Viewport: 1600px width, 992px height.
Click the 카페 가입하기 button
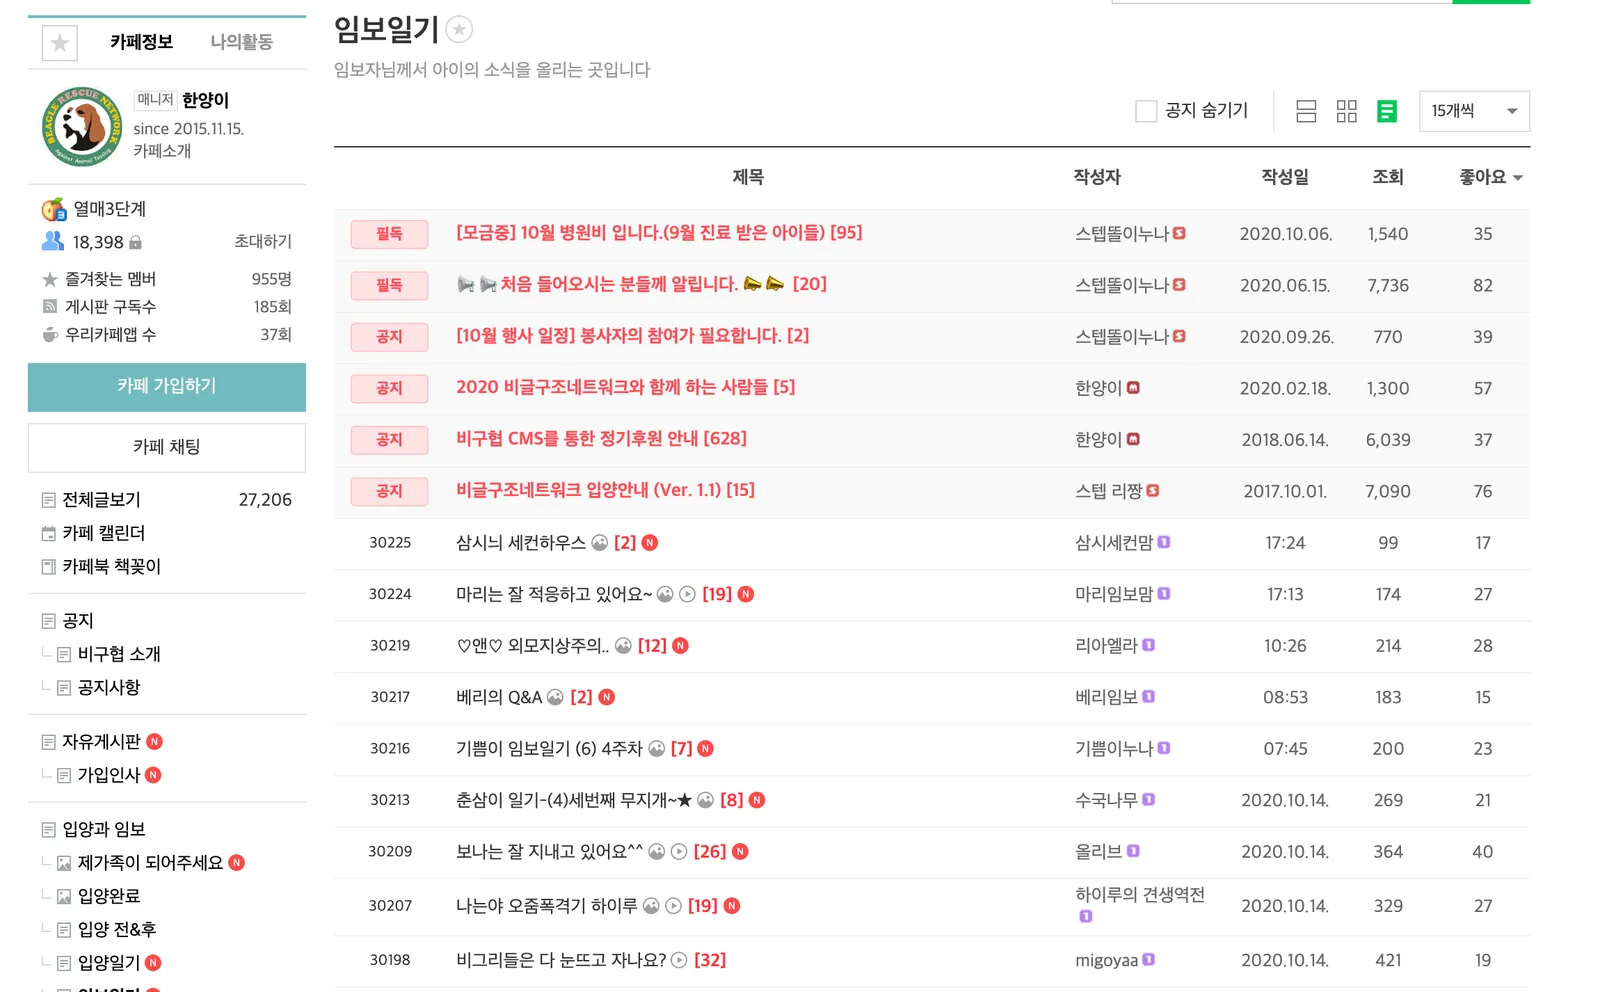(x=167, y=386)
